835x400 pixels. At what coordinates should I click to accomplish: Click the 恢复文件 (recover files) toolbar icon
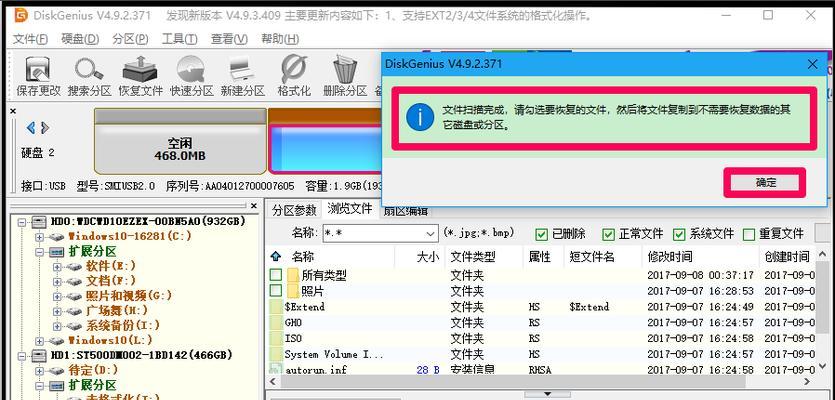coord(140,69)
